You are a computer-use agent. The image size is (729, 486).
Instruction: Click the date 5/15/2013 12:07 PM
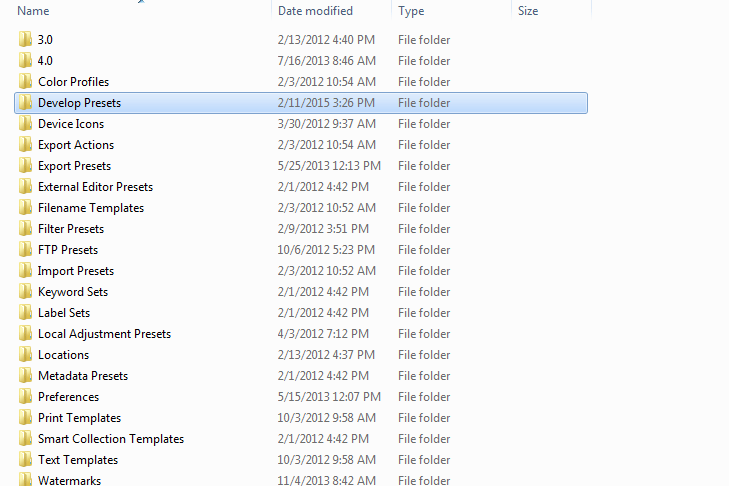tap(329, 397)
